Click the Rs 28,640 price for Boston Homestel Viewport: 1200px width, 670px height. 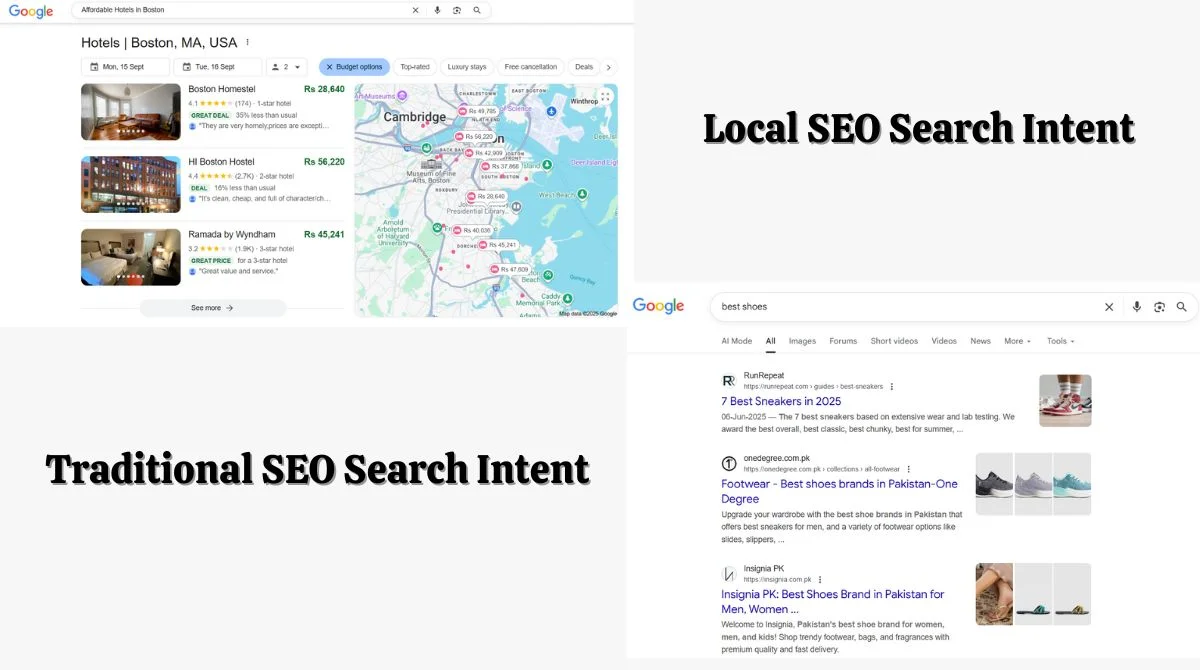[324, 89]
